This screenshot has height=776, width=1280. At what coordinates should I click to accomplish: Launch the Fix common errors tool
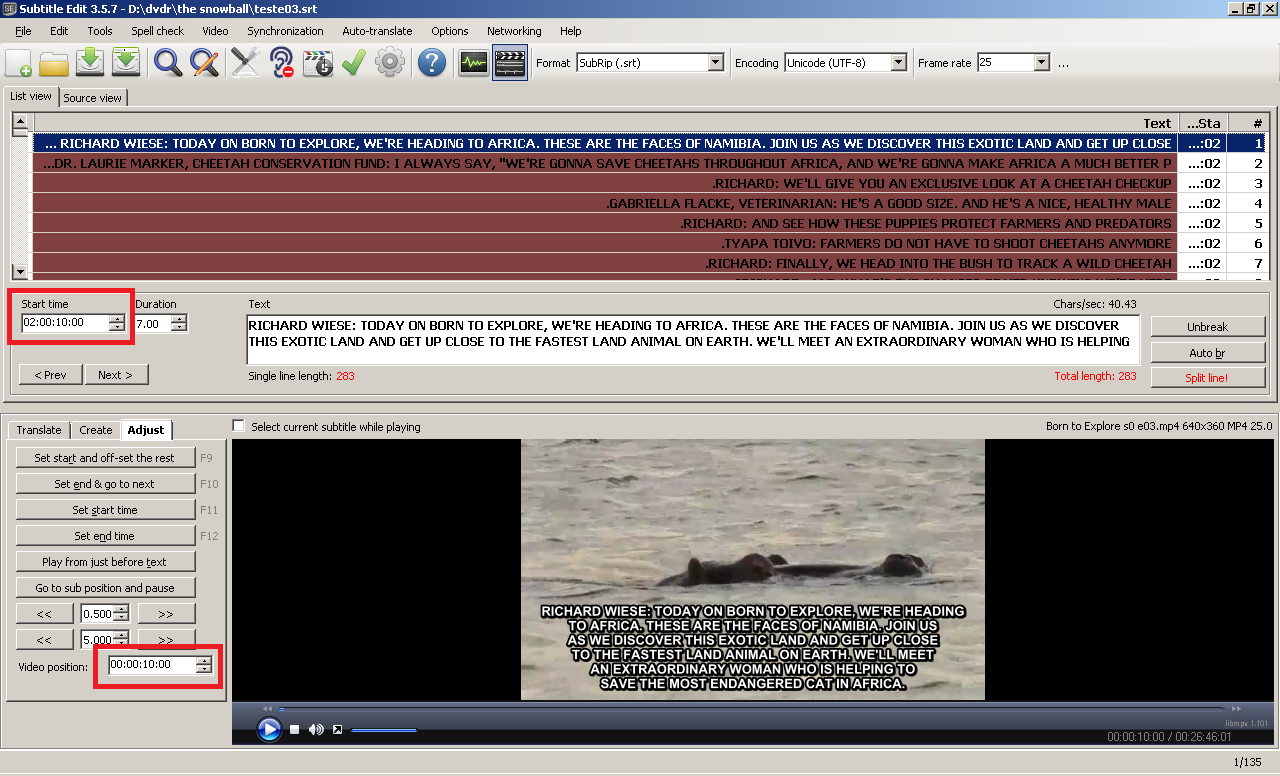point(246,63)
